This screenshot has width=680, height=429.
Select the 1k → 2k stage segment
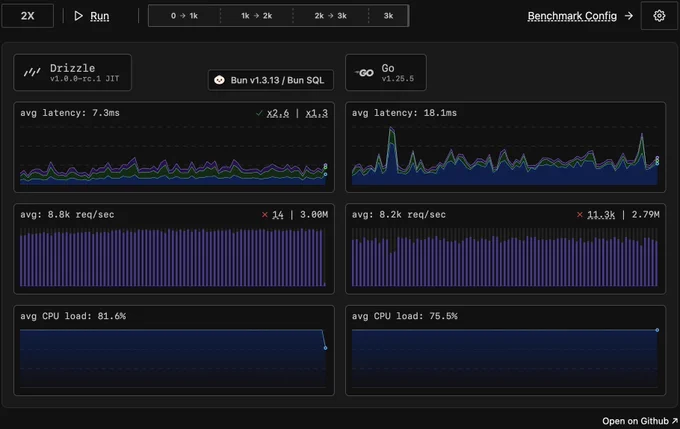[257, 16]
